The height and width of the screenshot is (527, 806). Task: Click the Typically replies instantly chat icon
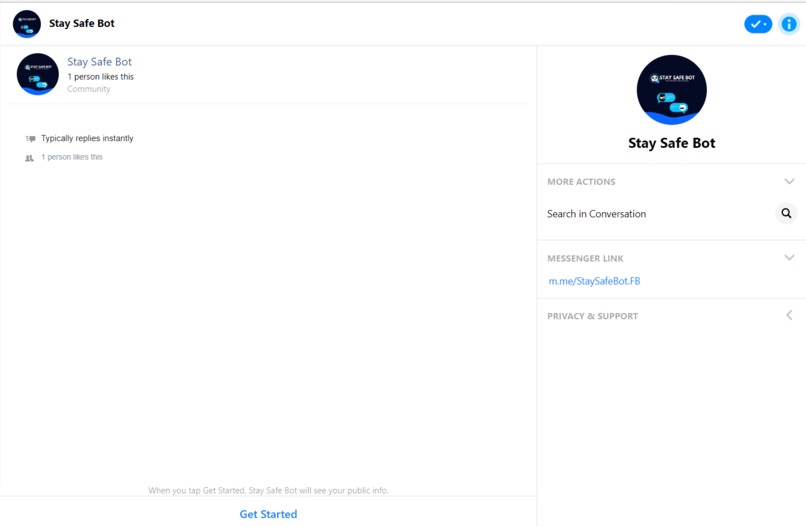pos(30,139)
